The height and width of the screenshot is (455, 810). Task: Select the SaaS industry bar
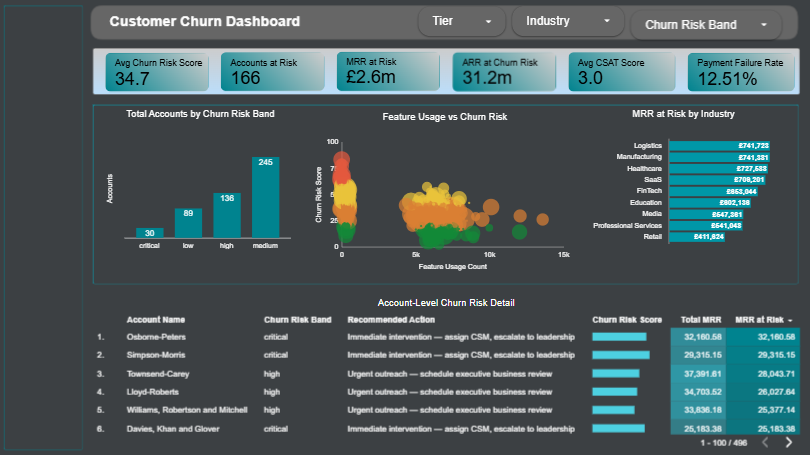coord(718,180)
